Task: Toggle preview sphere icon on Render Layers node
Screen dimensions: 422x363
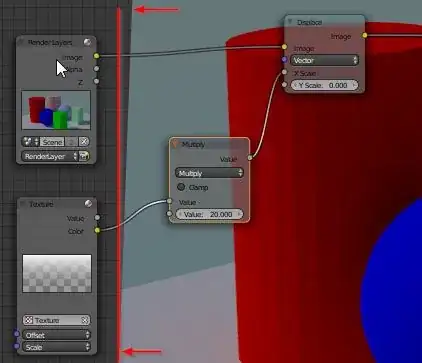Action: tap(87, 42)
